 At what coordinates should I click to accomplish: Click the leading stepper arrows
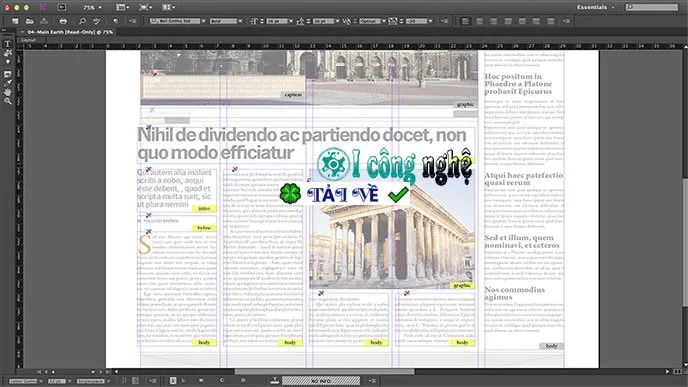coord(308,21)
